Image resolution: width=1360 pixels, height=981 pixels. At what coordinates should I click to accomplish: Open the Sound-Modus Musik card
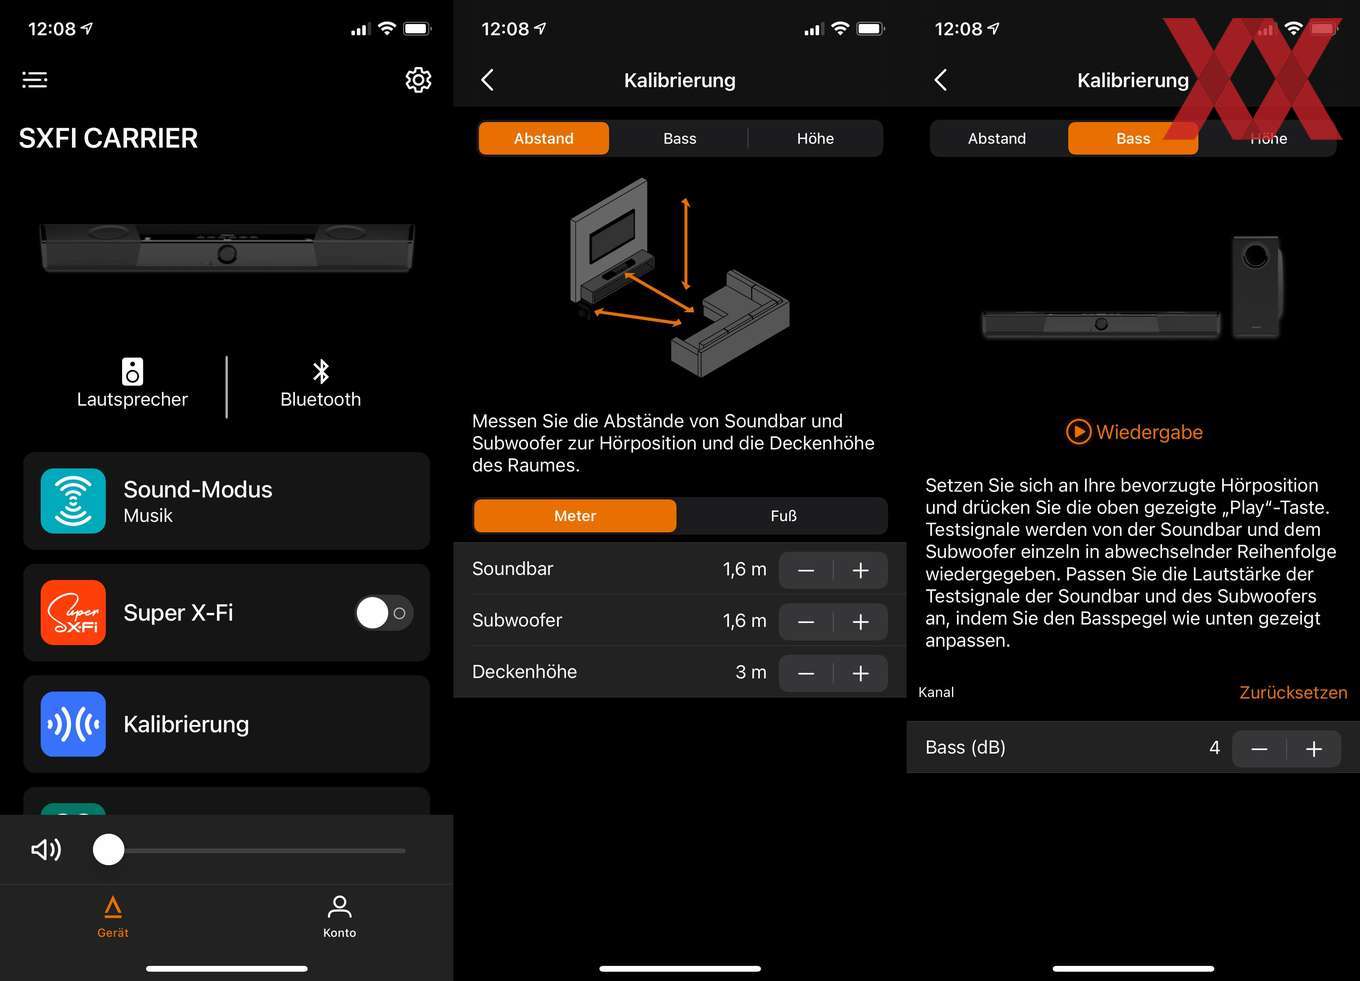[227, 501]
